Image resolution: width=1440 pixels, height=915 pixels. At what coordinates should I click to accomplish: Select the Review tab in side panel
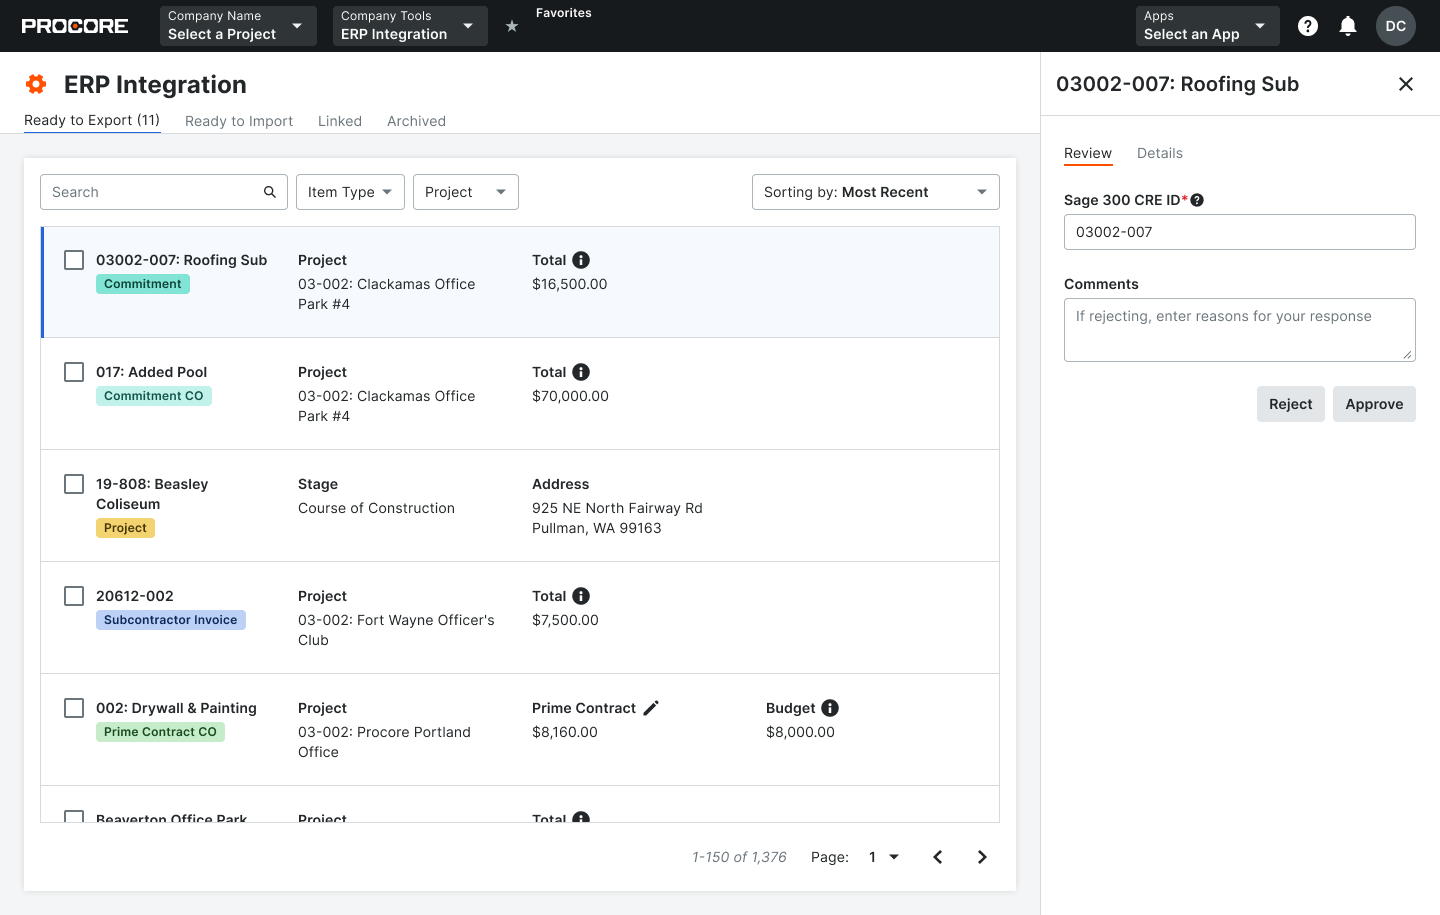tap(1088, 153)
